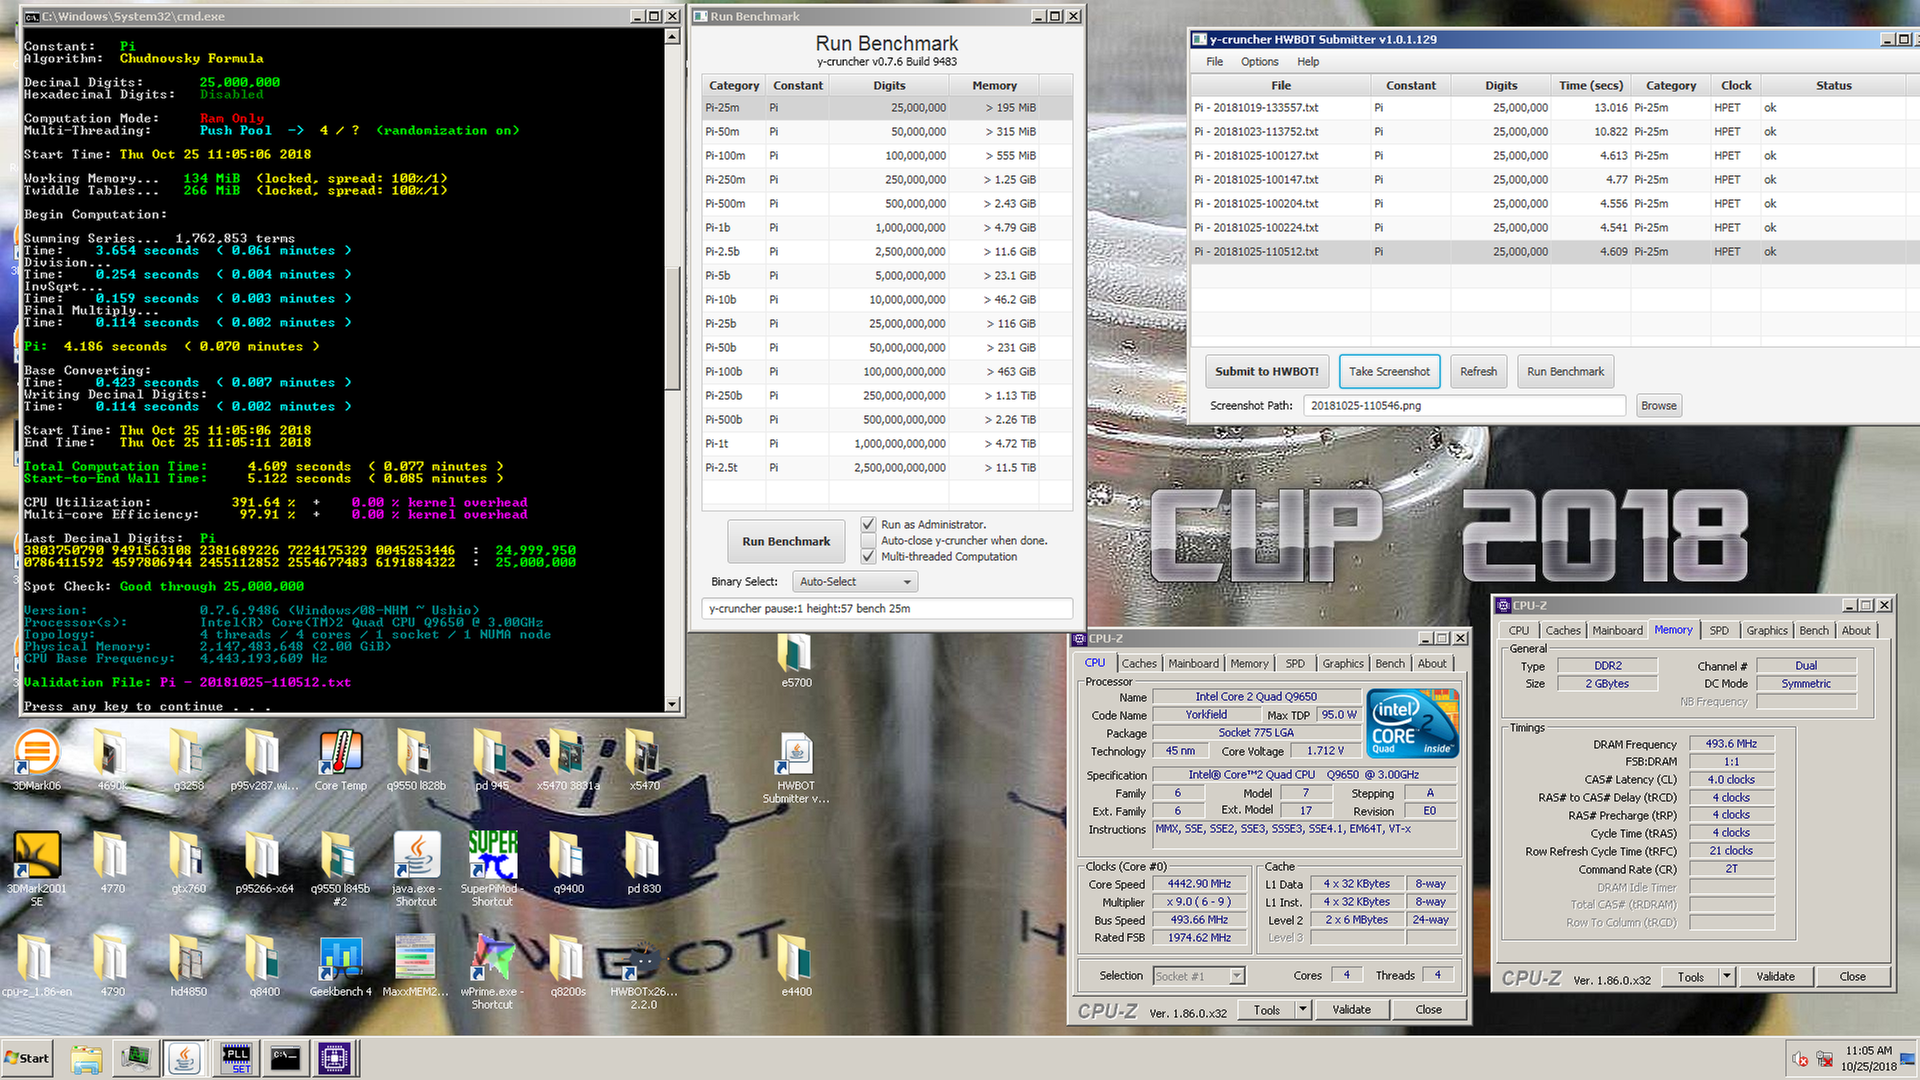Click Run Benchmark in HWBOT Submitter
The height and width of the screenshot is (1080, 1920).
[x=1565, y=372]
